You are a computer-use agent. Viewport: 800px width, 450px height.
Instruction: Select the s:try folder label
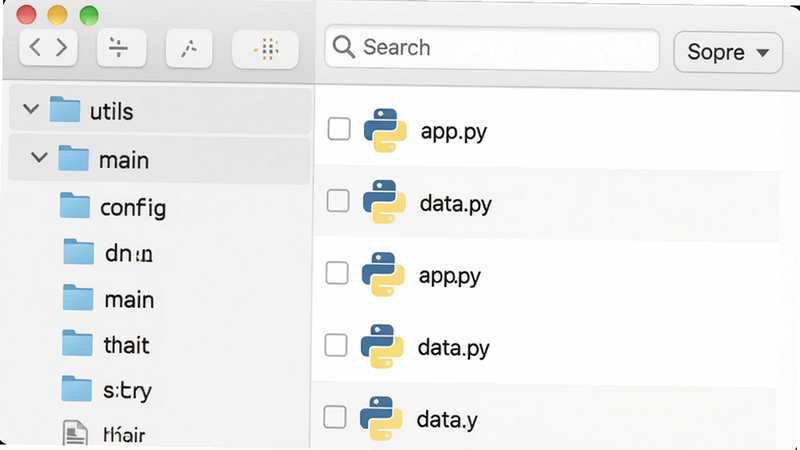pos(127,391)
